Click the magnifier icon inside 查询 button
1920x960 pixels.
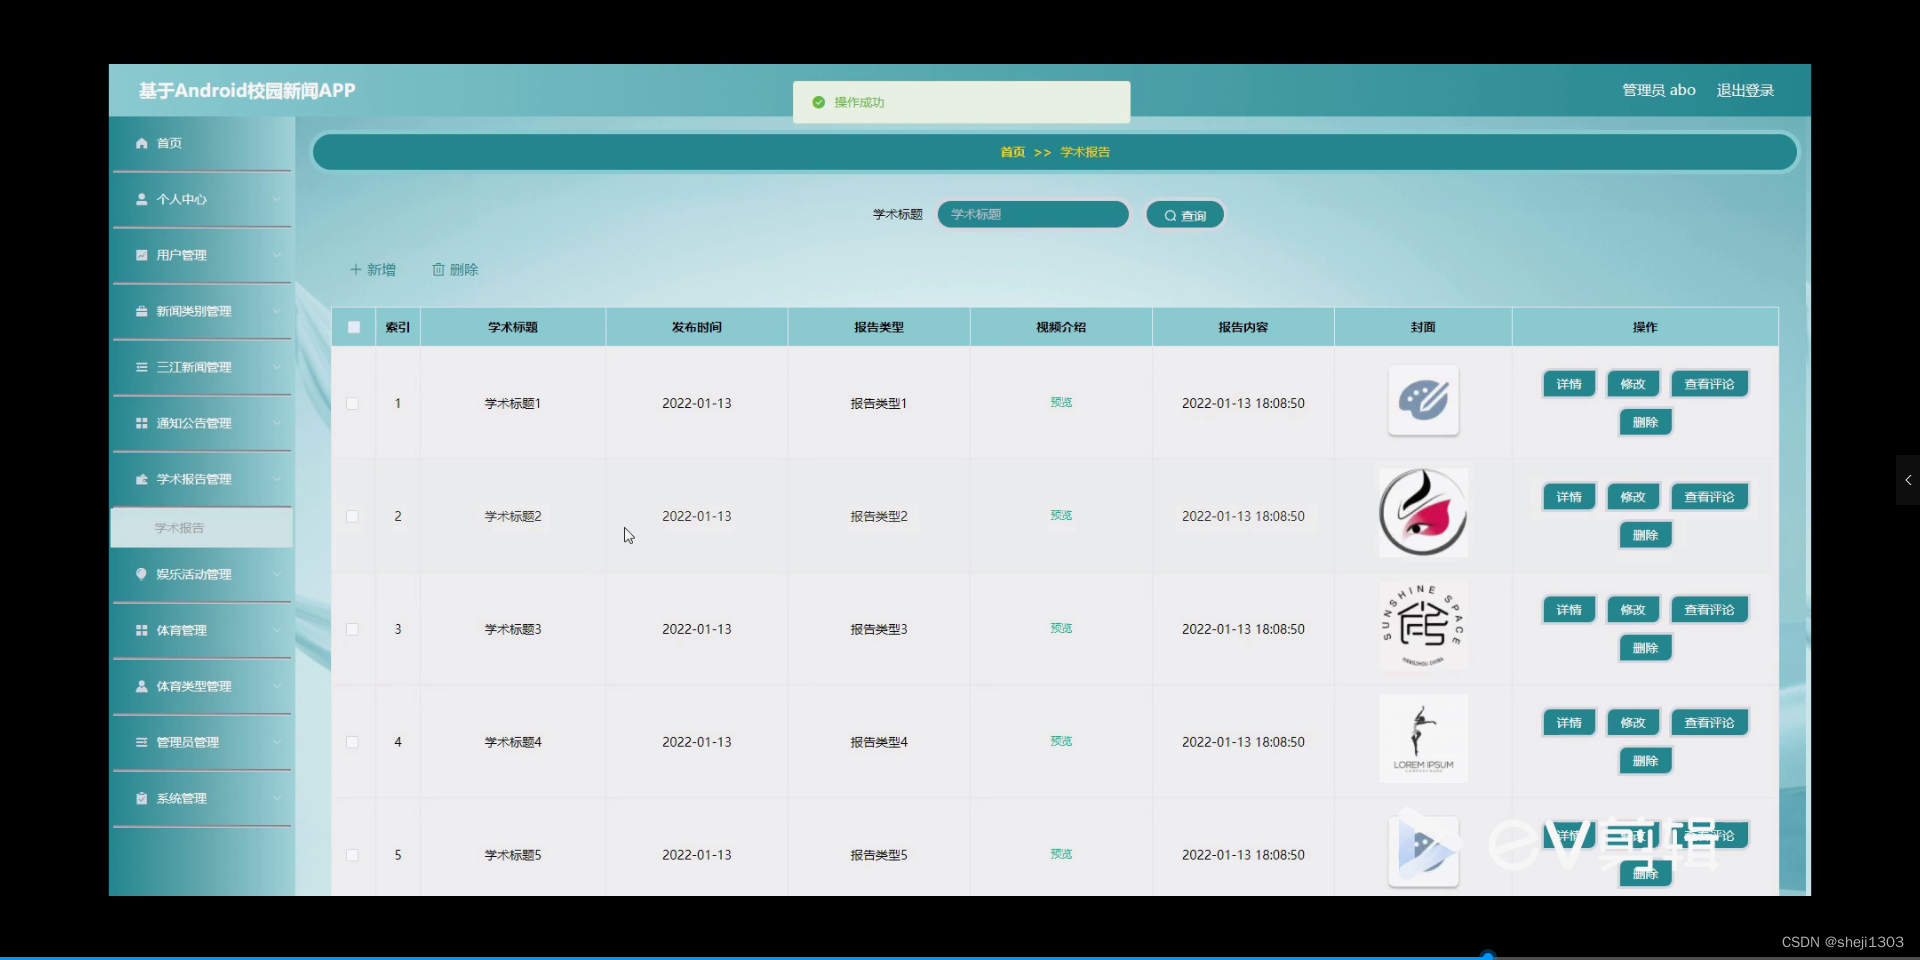(1171, 214)
